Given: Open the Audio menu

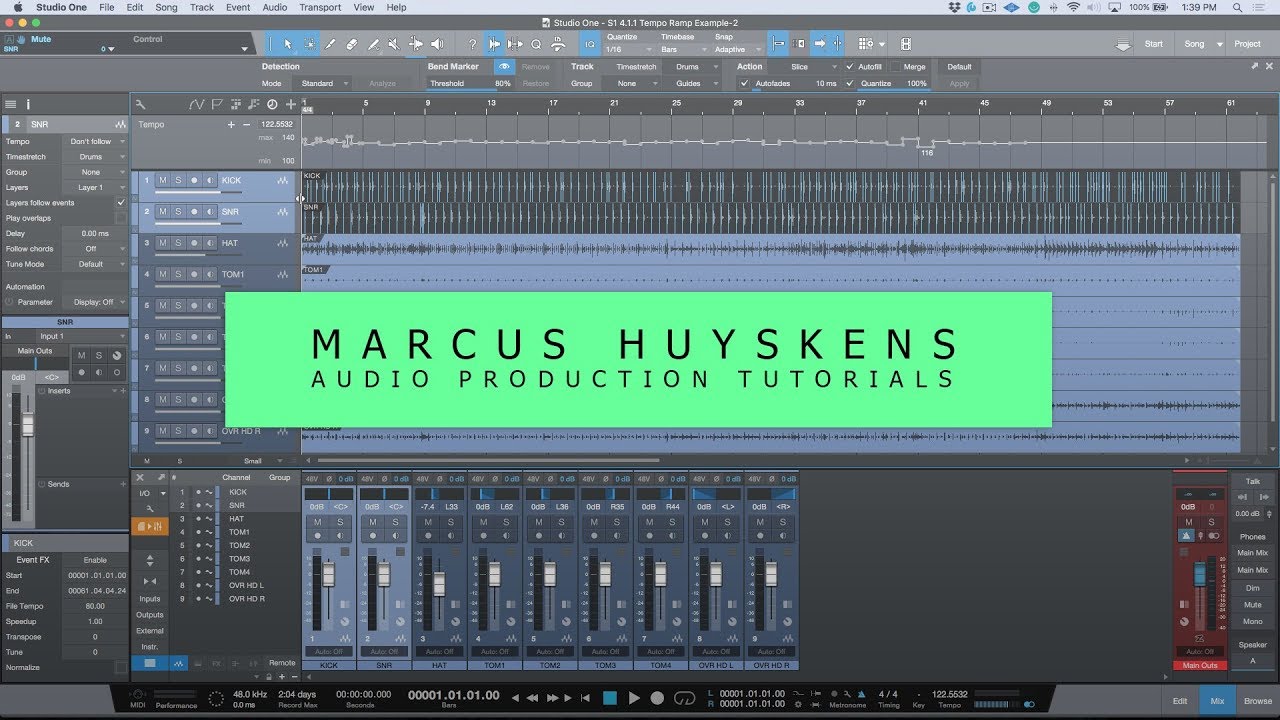Looking at the screenshot, I should click(275, 7).
